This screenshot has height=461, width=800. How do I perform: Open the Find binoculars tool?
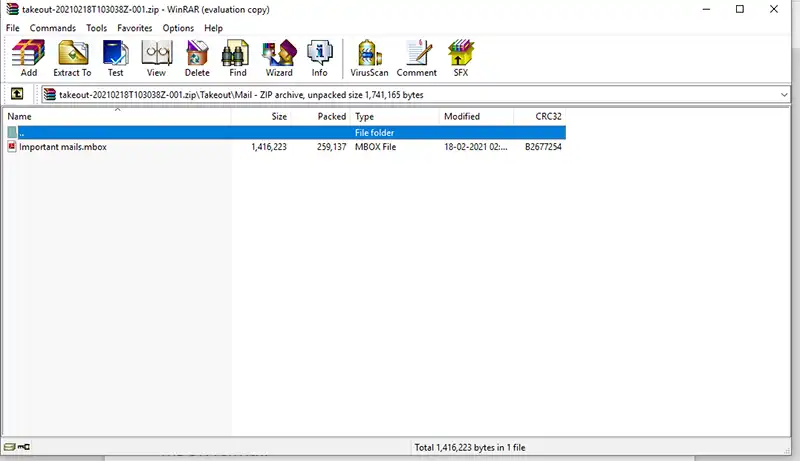237,58
